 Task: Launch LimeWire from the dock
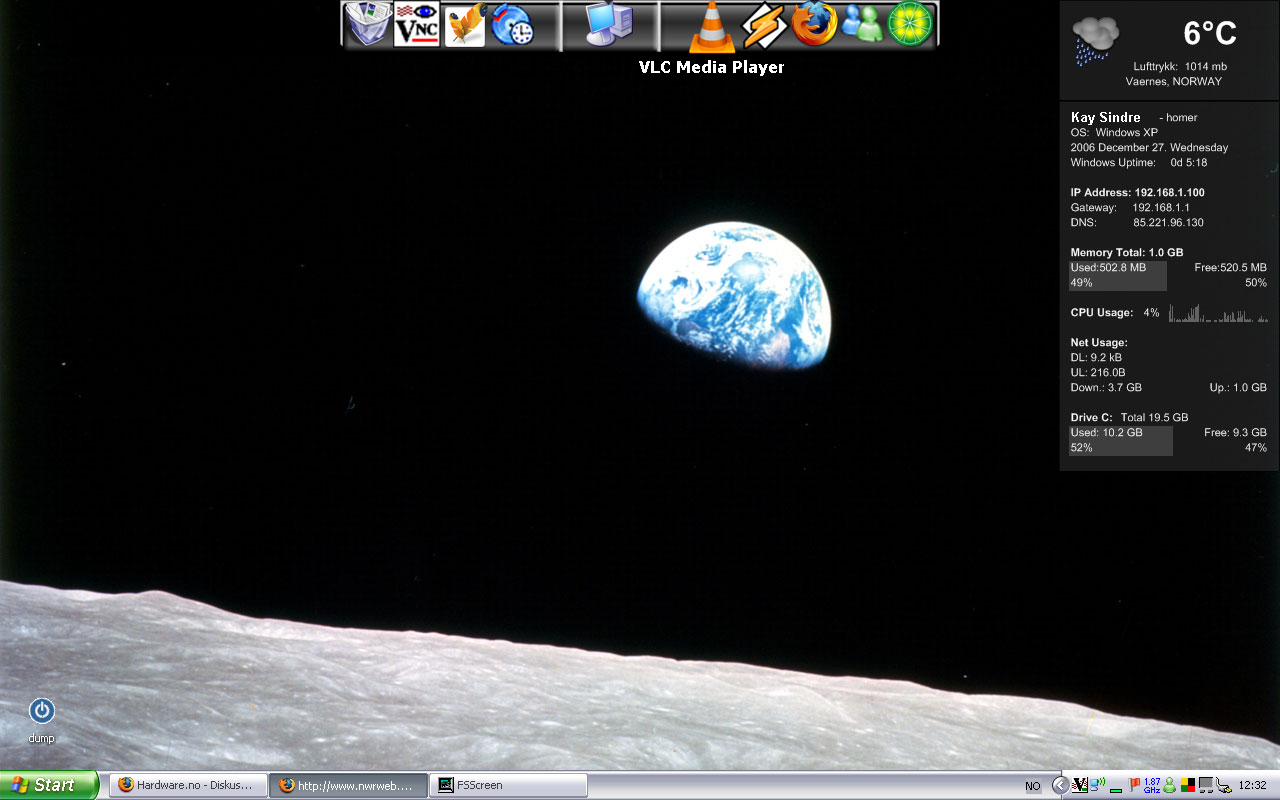click(x=910, y=25)
